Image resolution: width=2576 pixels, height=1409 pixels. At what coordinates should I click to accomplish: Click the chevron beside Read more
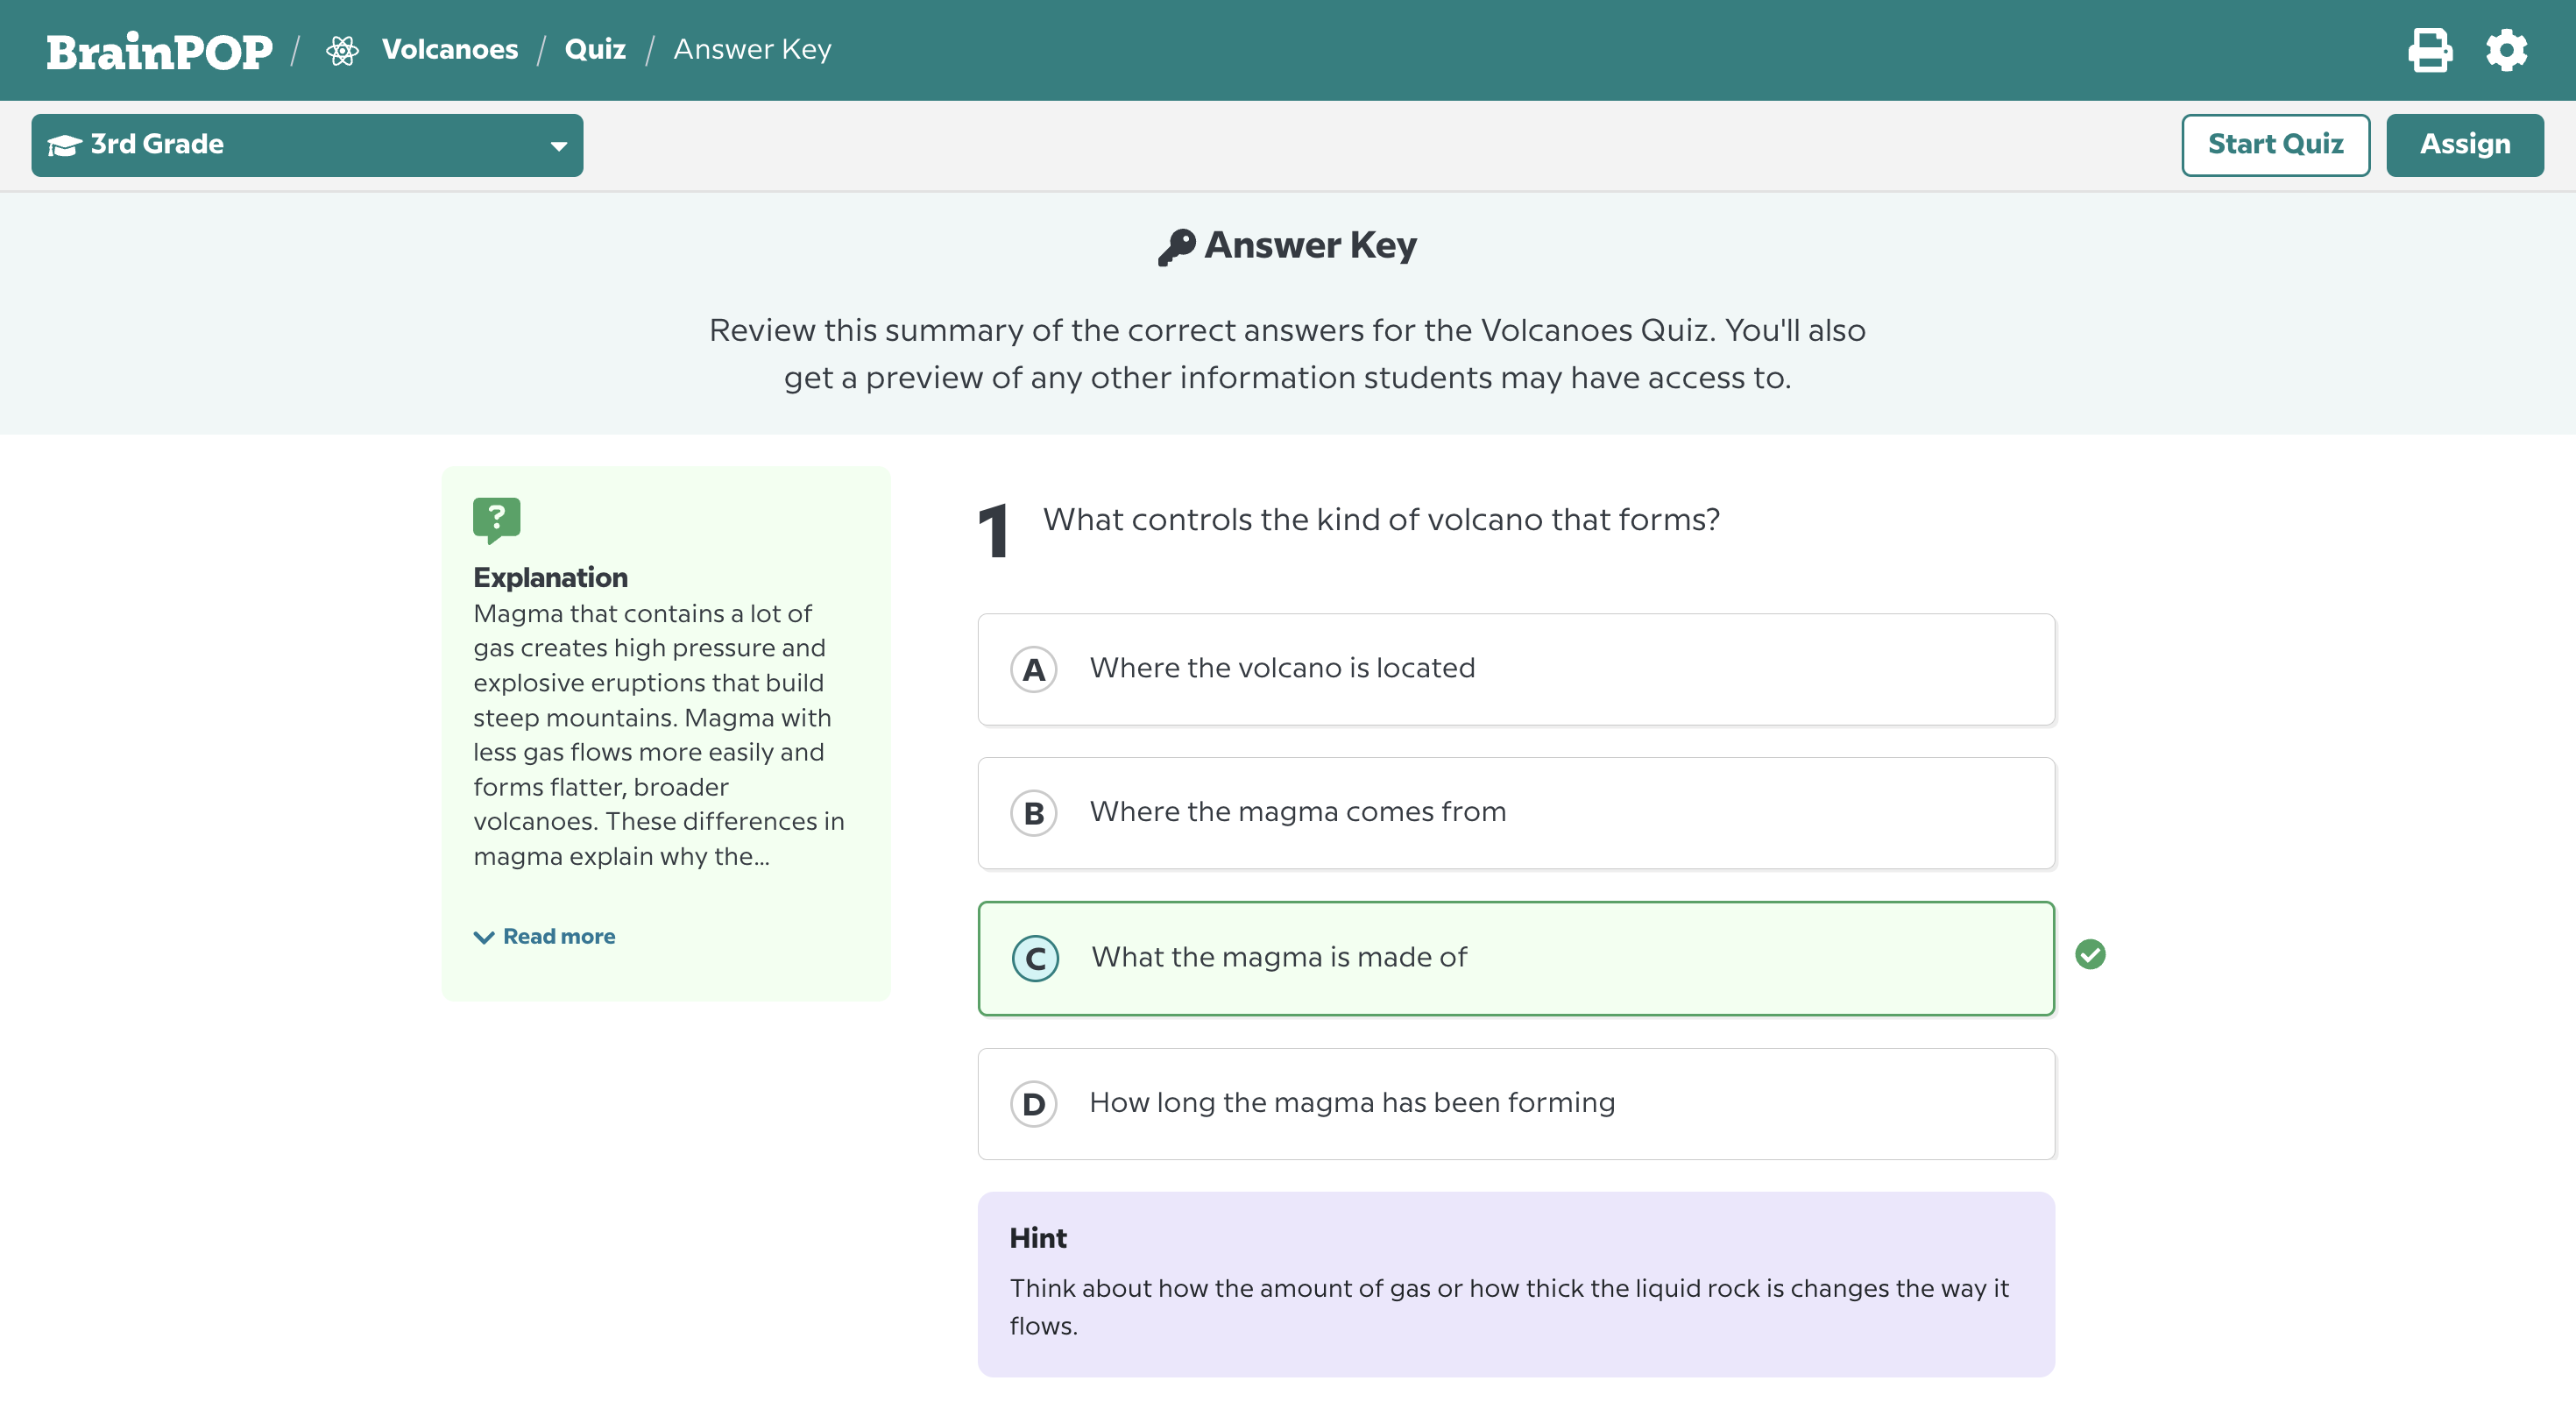(484, 937)
